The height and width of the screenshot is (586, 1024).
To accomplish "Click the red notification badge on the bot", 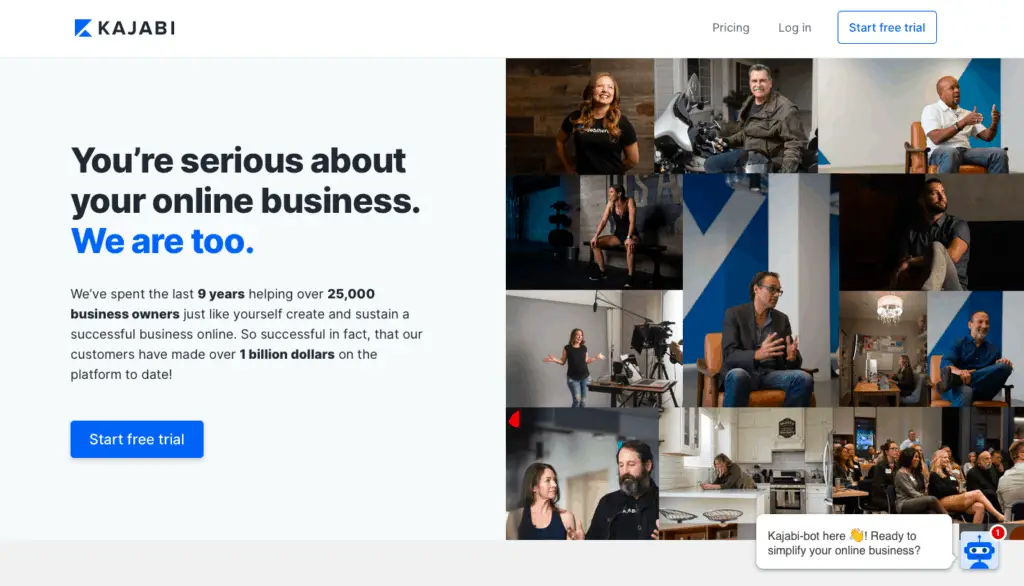I will point(997,532).
